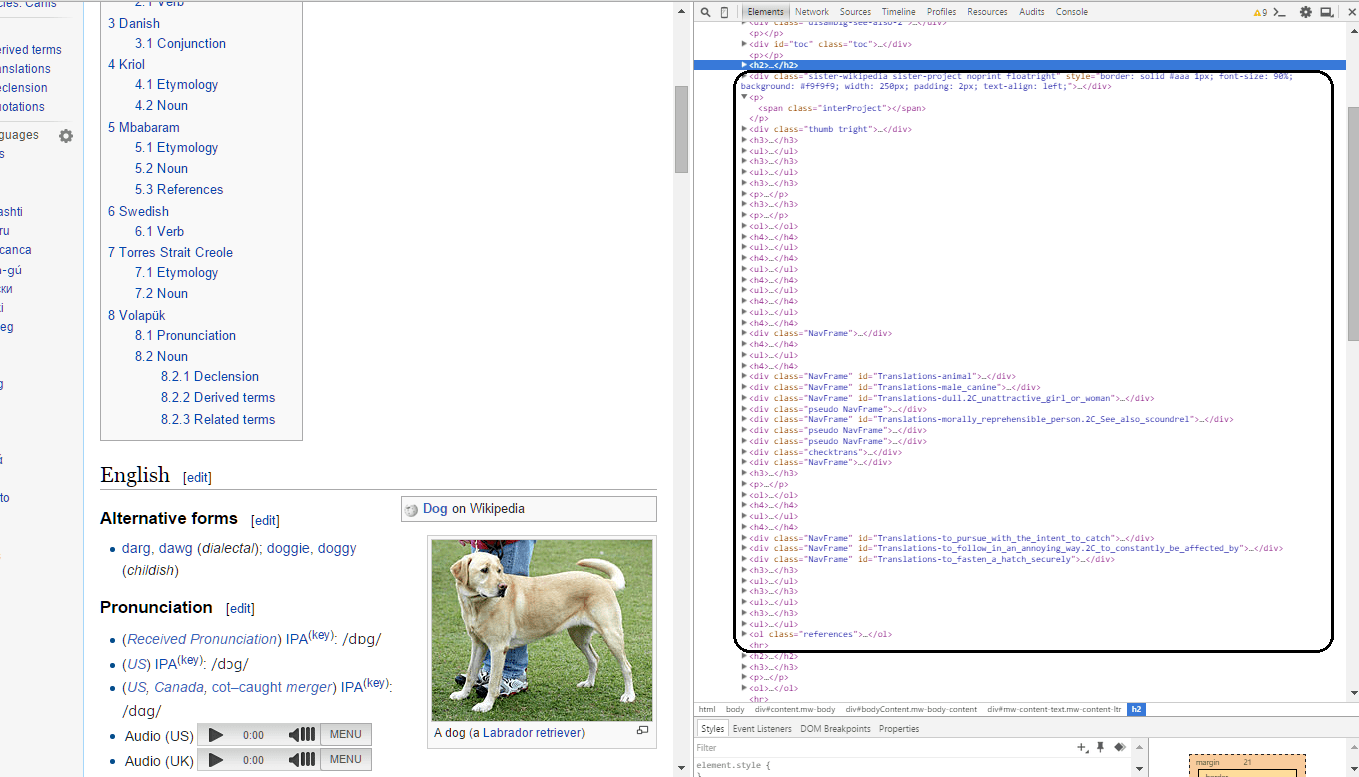Switch to the Network tab

811,11
